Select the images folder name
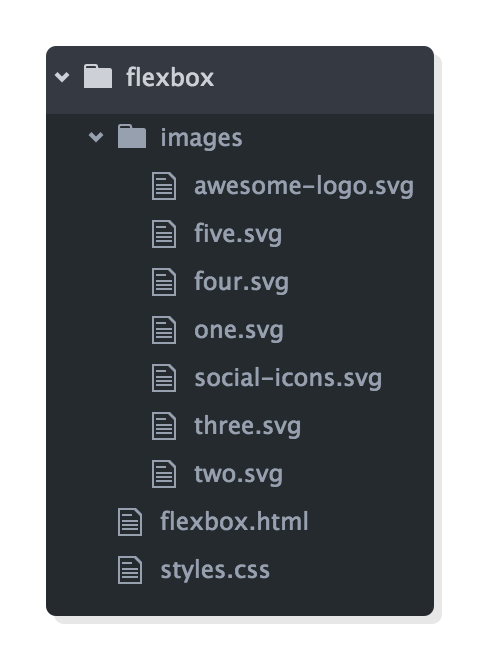Image resolution: width=480 pixels, height=662 pixels. pyautogui.click(x=201, y=138)
